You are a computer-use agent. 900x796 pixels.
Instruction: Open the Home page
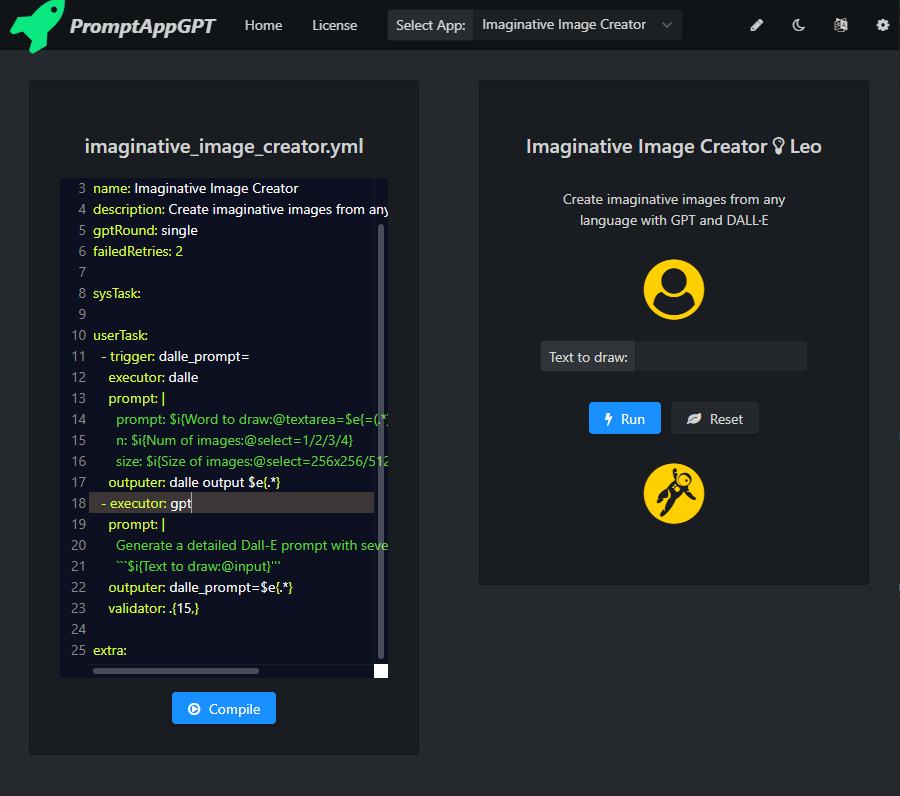click(x=263, y=25)
